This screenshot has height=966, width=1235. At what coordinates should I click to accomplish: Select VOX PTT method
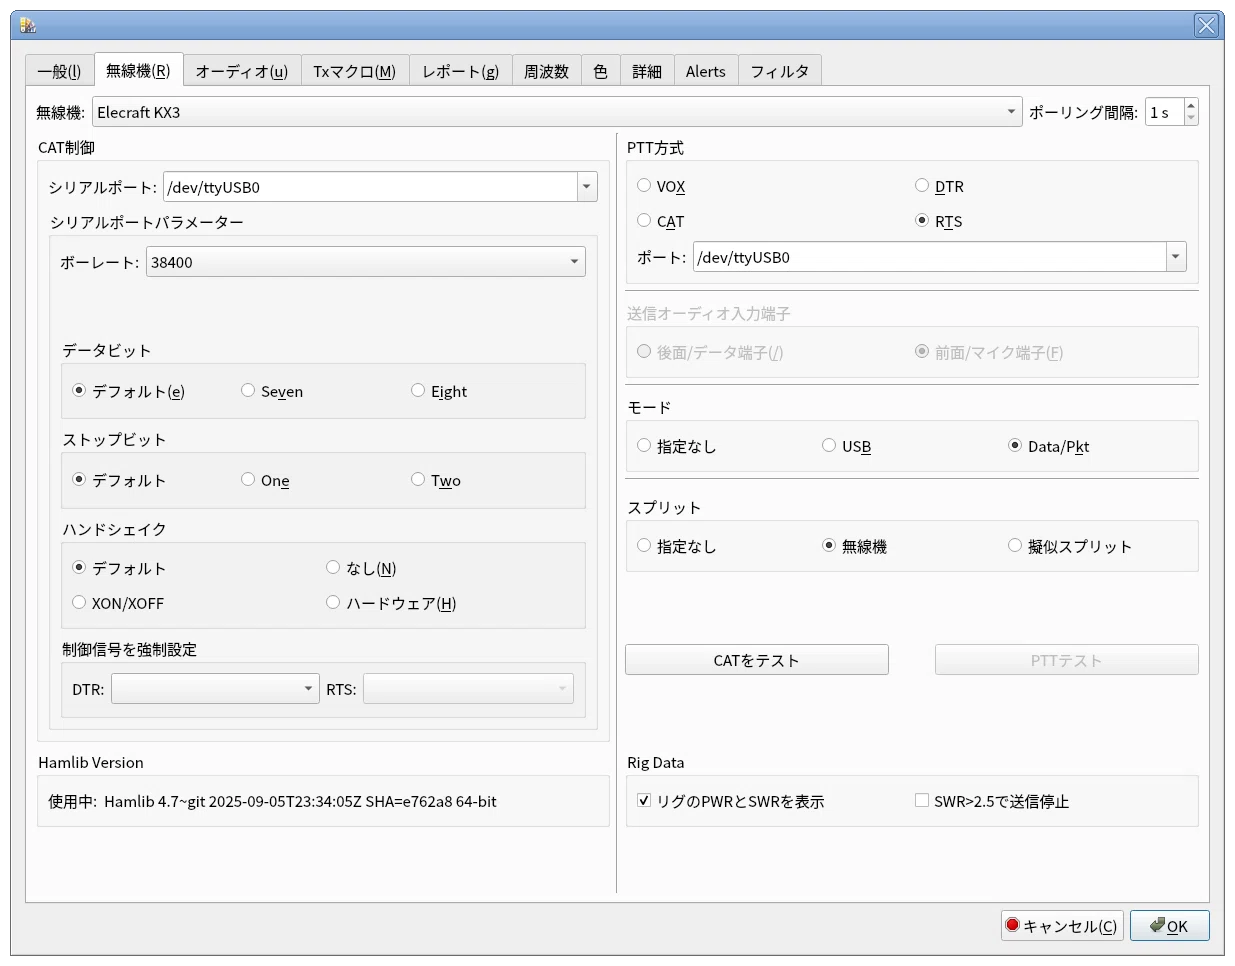[661, 186]
